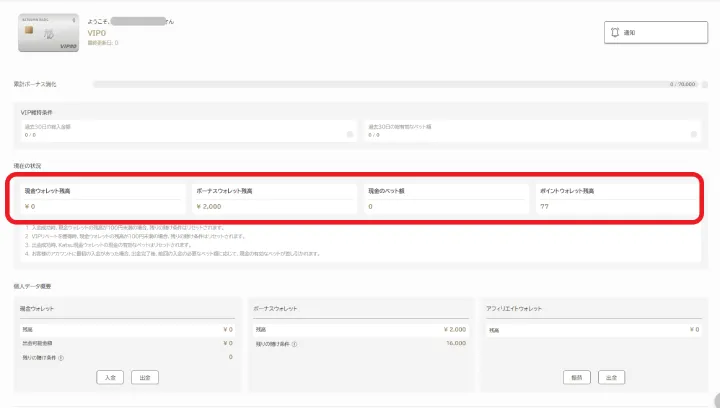Click the VIP維持条件 section heading
The image size is (720, 408).
tap(37, 112)
